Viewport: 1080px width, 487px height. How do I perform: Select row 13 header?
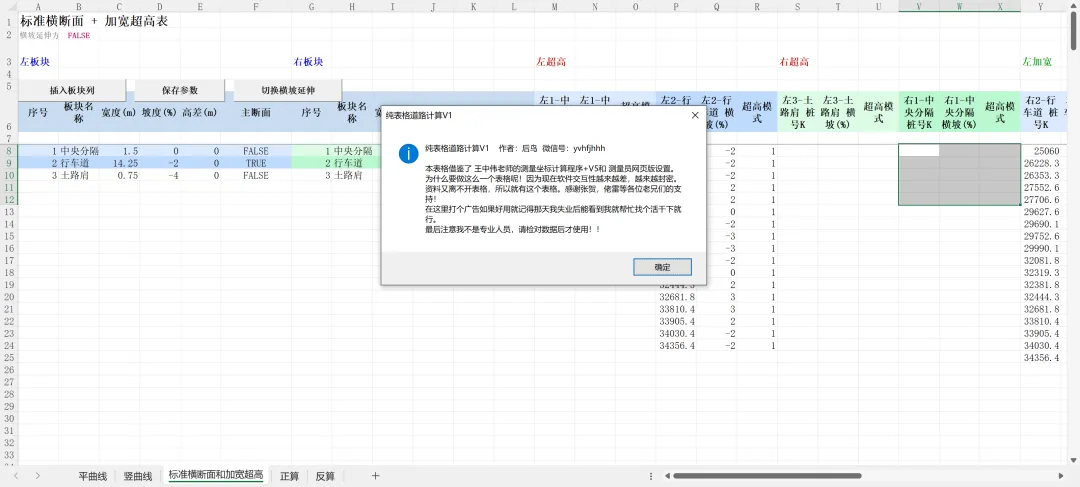9,212
